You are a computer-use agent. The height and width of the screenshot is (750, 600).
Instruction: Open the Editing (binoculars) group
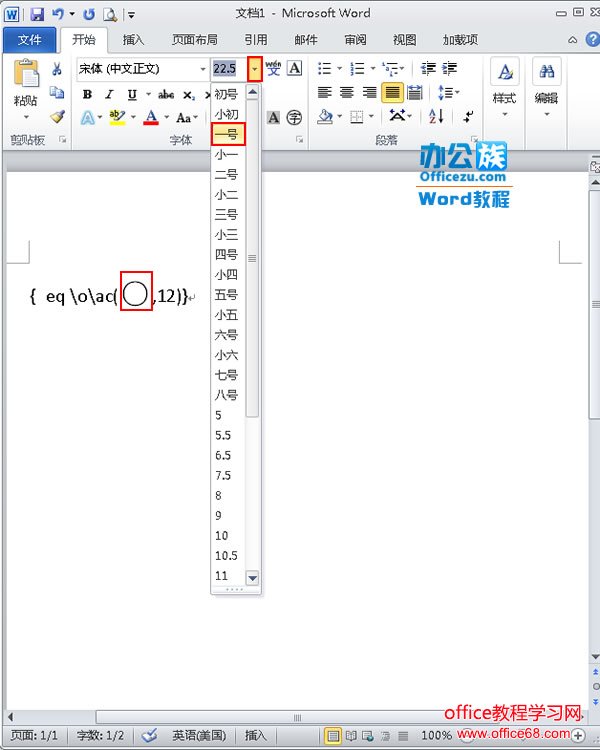(x=546, y=88)
